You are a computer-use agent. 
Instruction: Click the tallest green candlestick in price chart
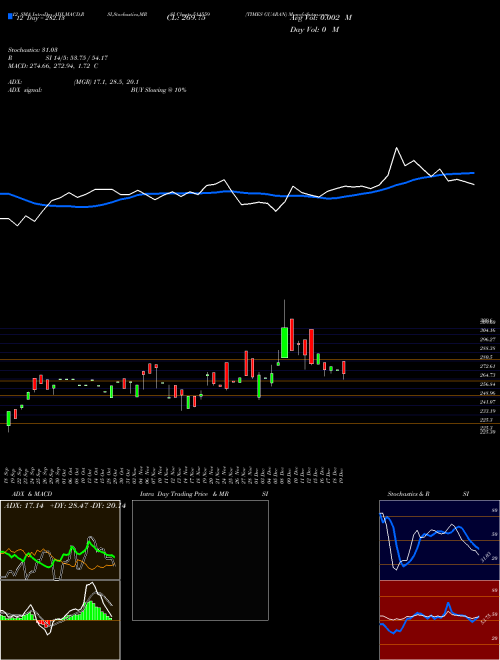point(285,342)
